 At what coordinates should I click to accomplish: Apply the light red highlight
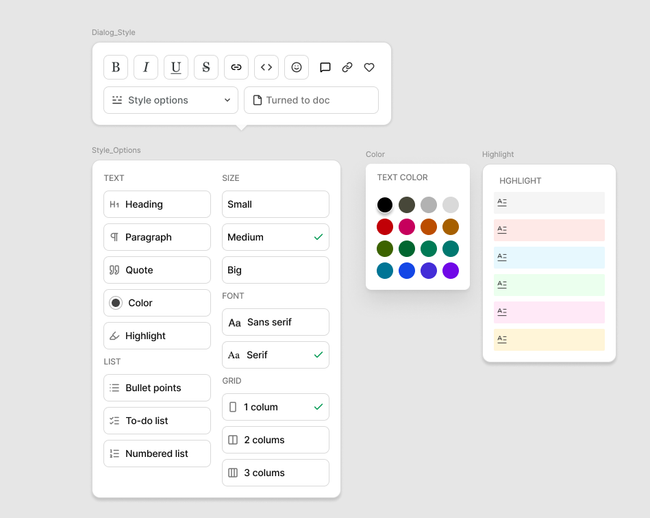tap(549, 230)
